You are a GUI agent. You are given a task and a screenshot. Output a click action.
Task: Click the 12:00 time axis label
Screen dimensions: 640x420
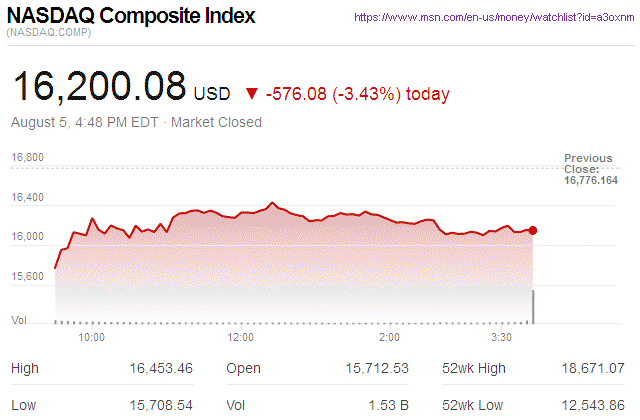pyautogui.click(x=241, y=338)
